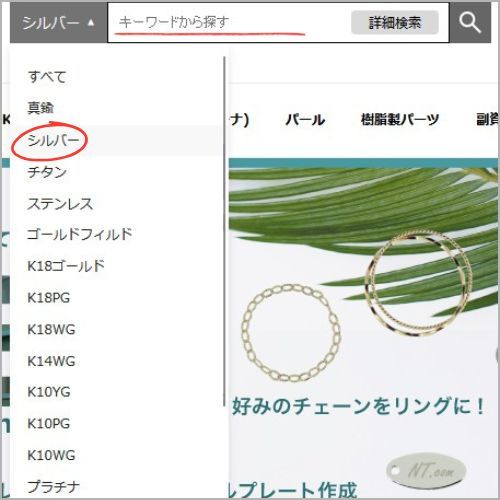
Task: Click the magnifying glass search icon
Action: pos(470,23)
